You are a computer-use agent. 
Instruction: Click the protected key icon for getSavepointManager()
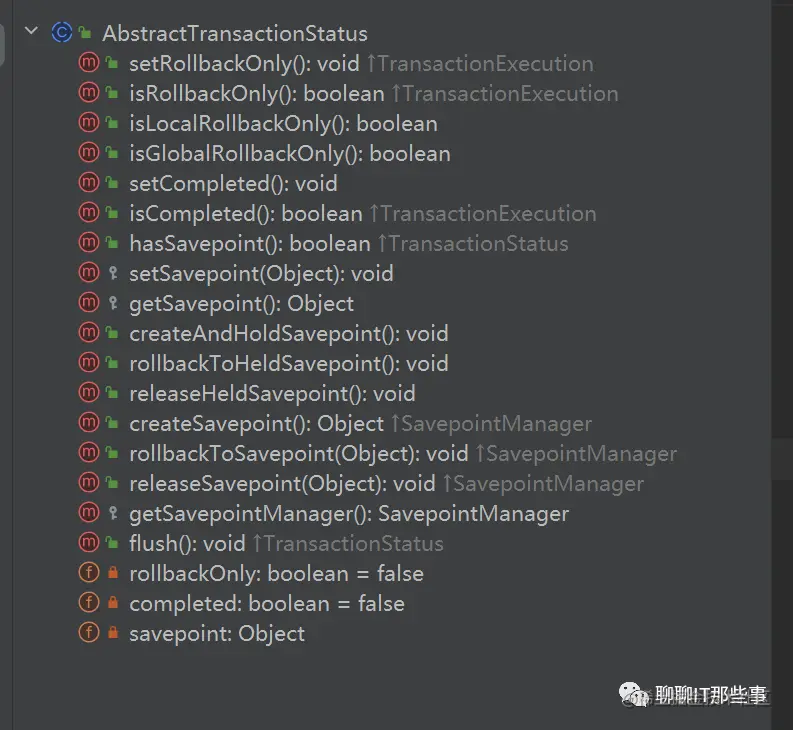click(x=113, y=513)
